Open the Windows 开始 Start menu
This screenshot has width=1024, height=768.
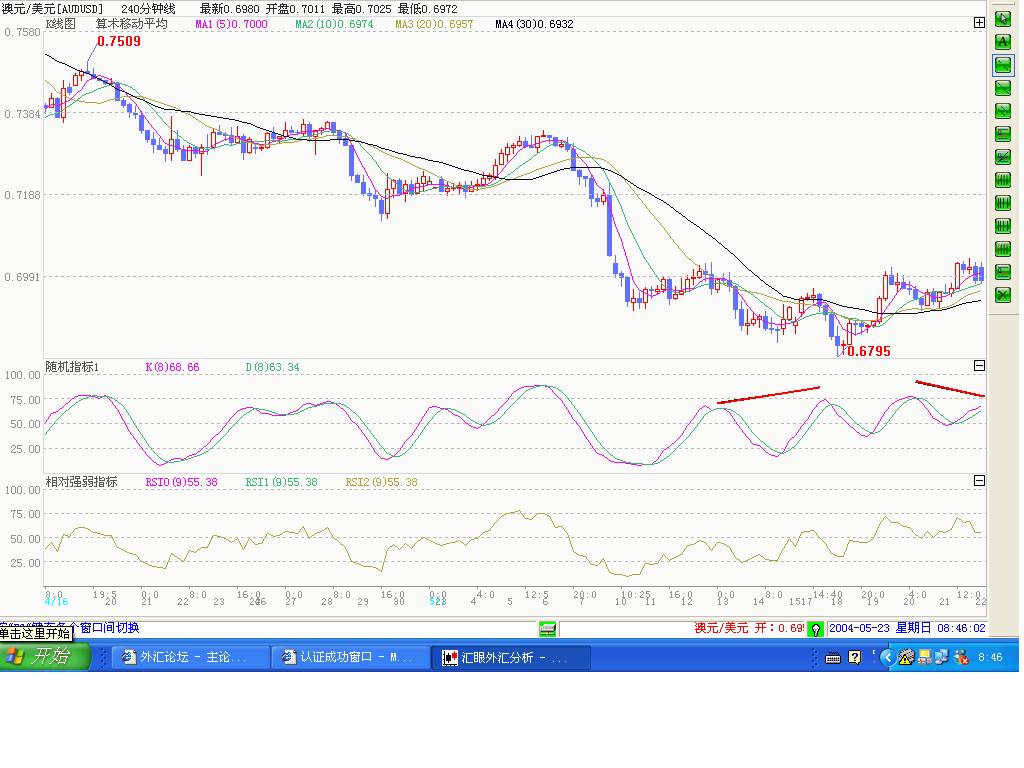(x=45, y=657)
